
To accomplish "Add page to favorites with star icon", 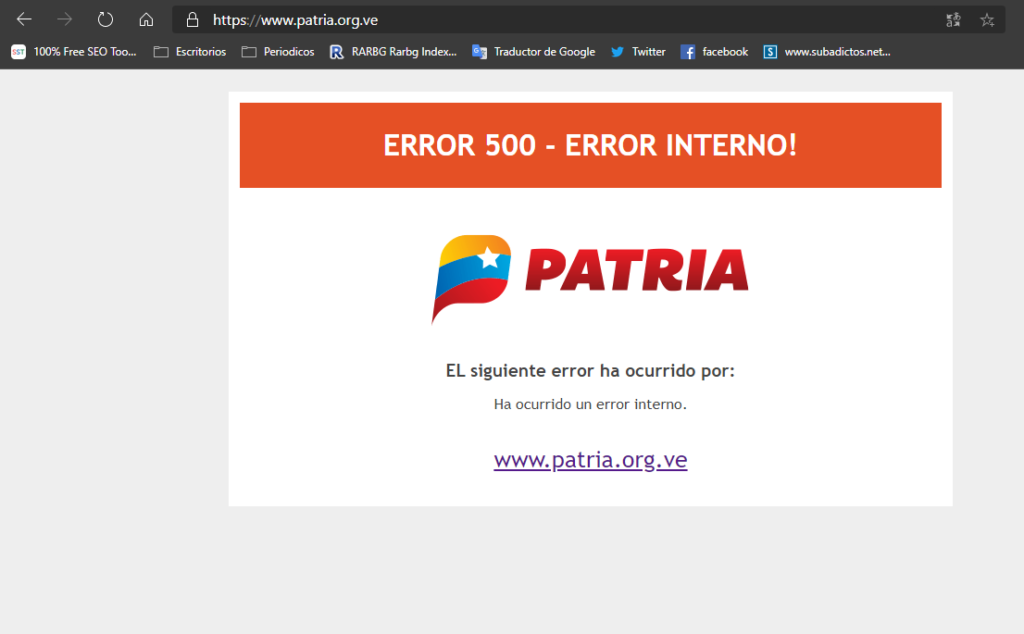I will [987, 20].
